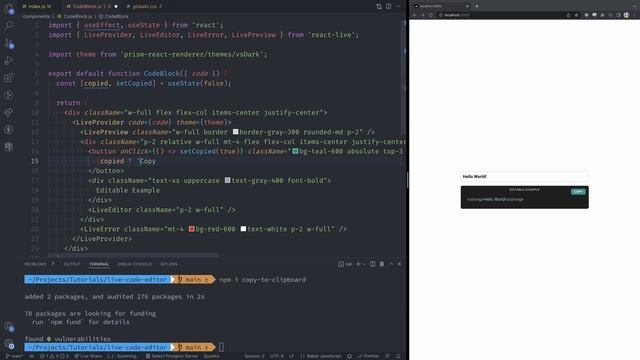
Task: Open the Manage gear in the activity bar
Action: [x=9, y=344]
